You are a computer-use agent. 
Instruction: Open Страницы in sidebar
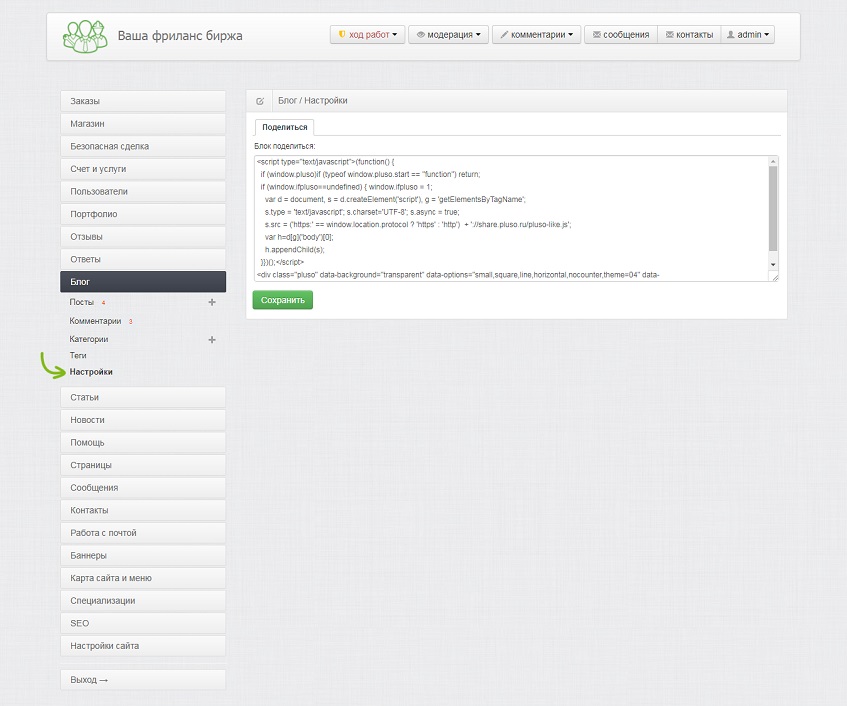click(143, 466)
